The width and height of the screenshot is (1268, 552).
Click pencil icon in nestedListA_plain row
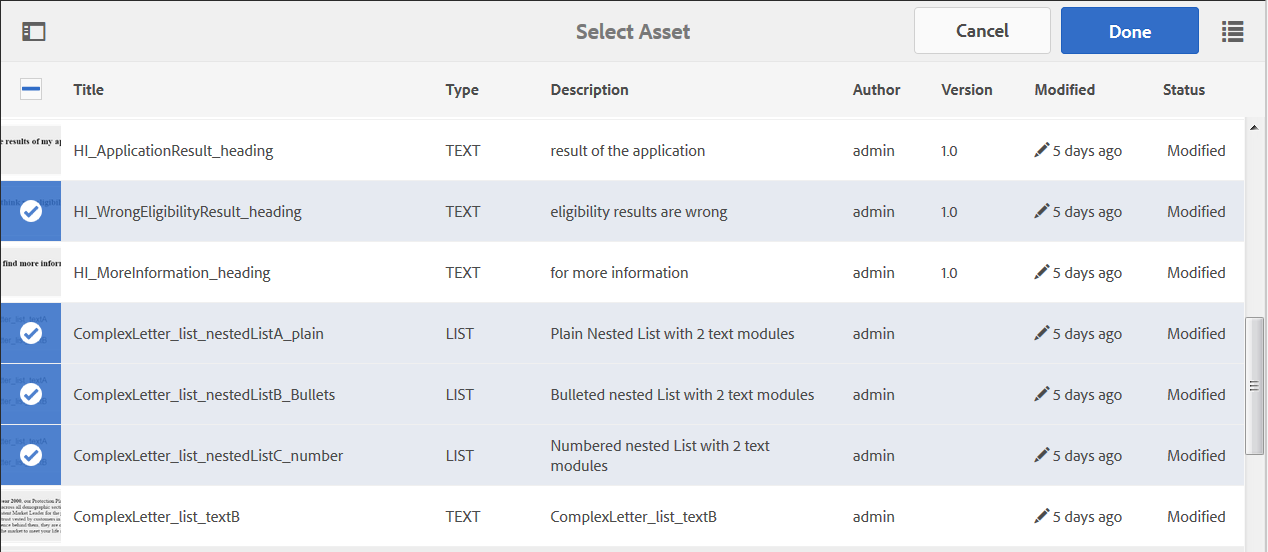click(x=1042, y=334)
